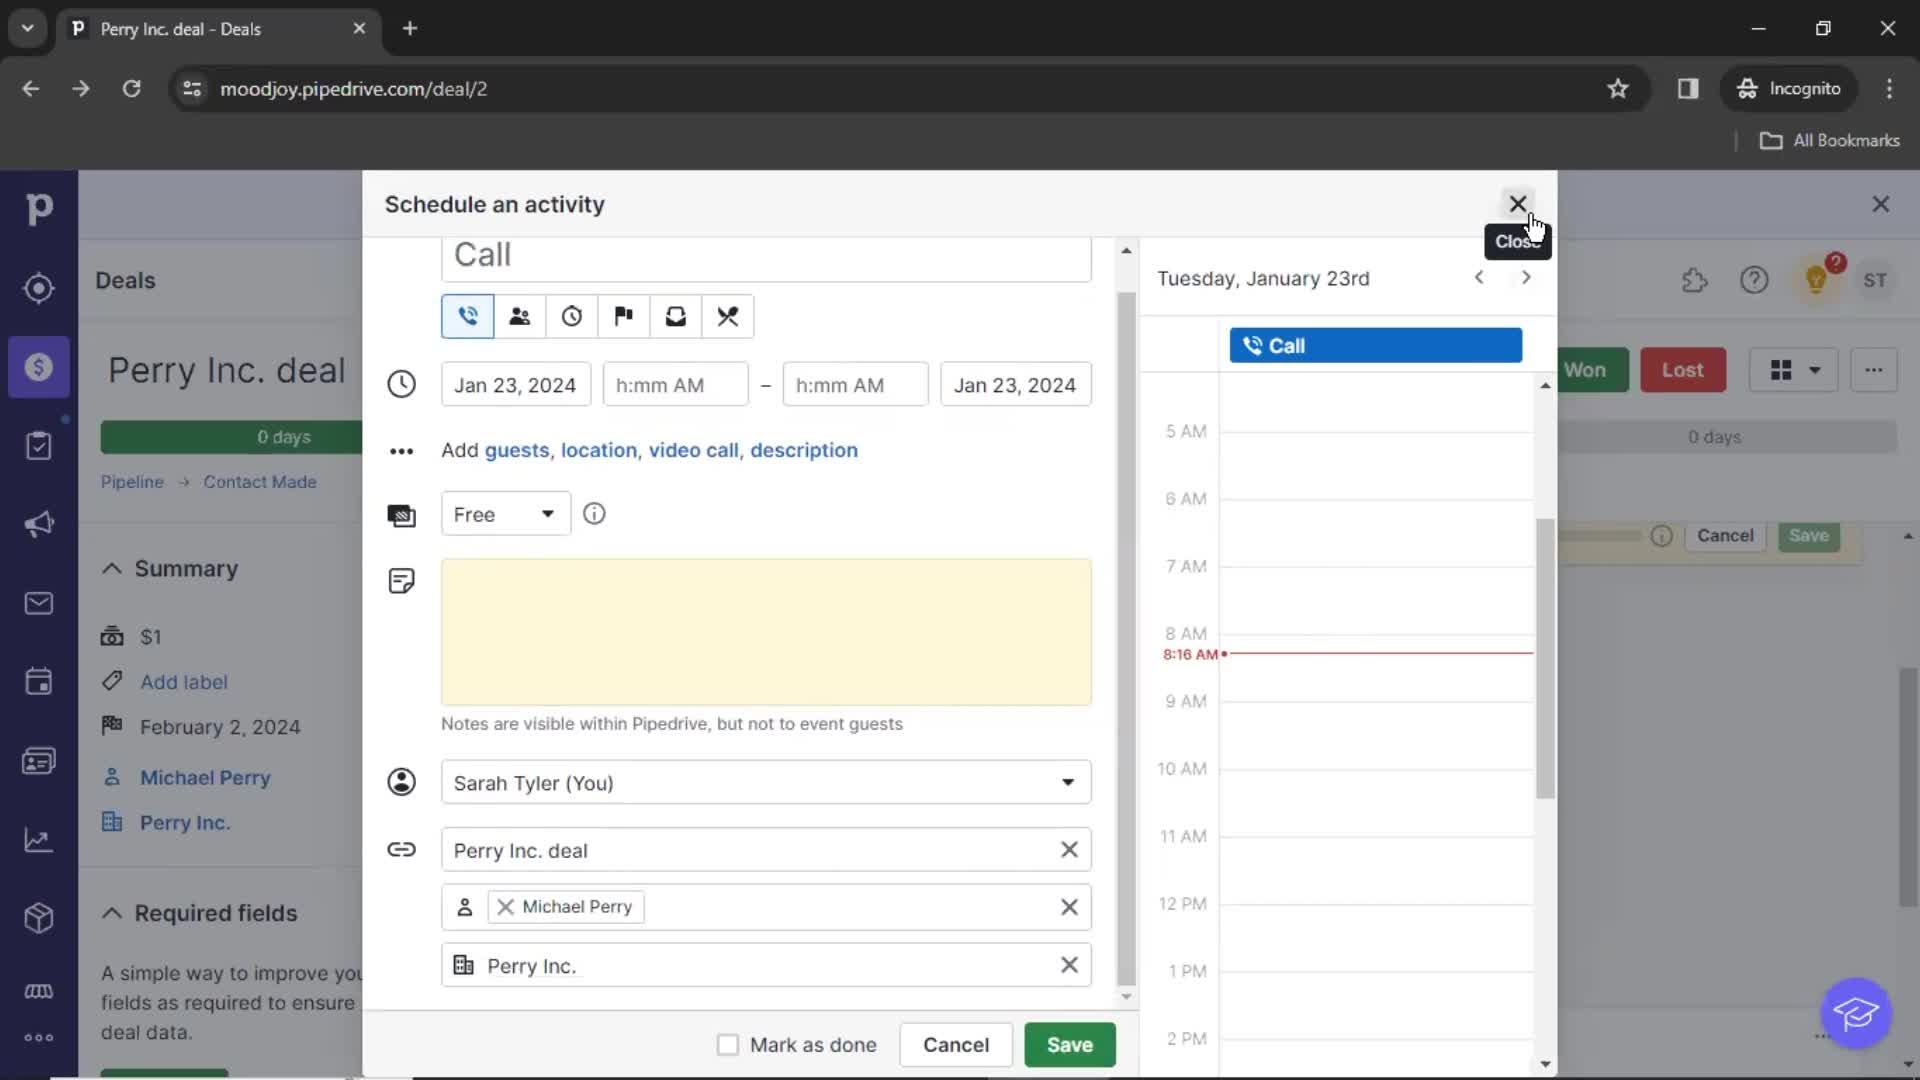Click the calendar day view scrollbar
This screenshot has width=1920, height=1080.
click(x=1545, y=659)
